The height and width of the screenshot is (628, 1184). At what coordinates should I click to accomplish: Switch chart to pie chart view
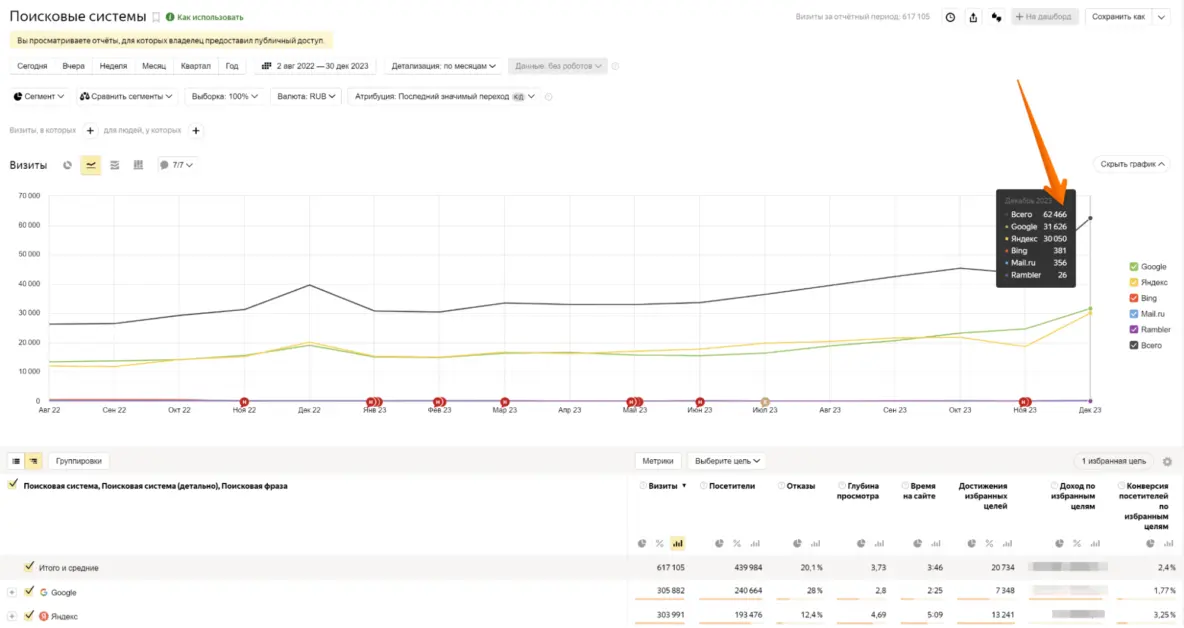point(68,165)
